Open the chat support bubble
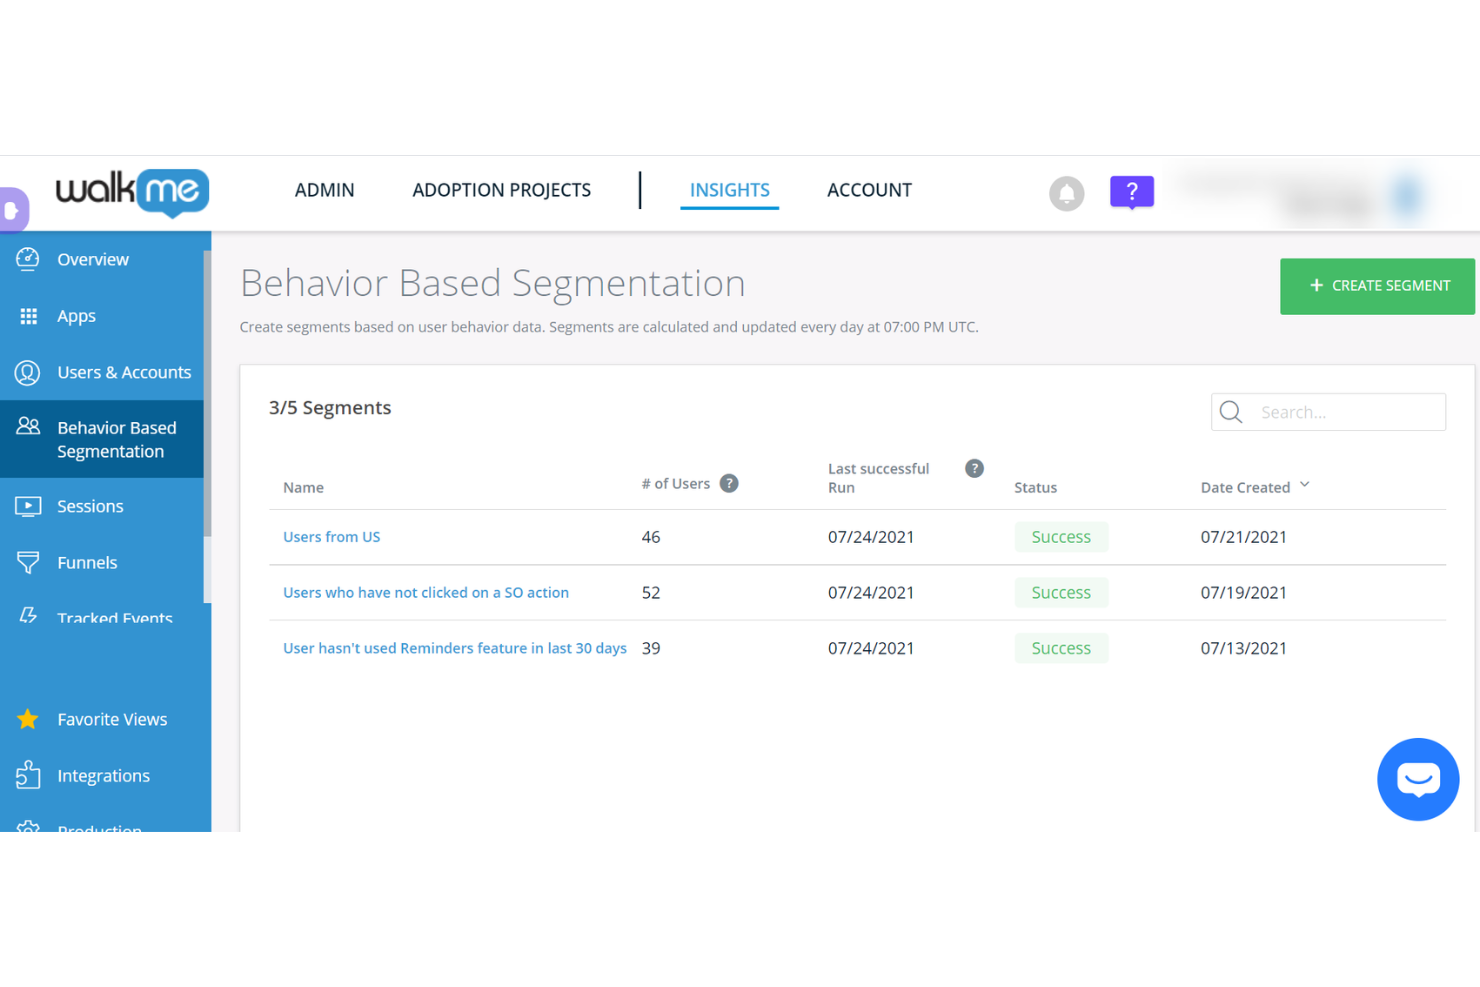 (1418, 779)
